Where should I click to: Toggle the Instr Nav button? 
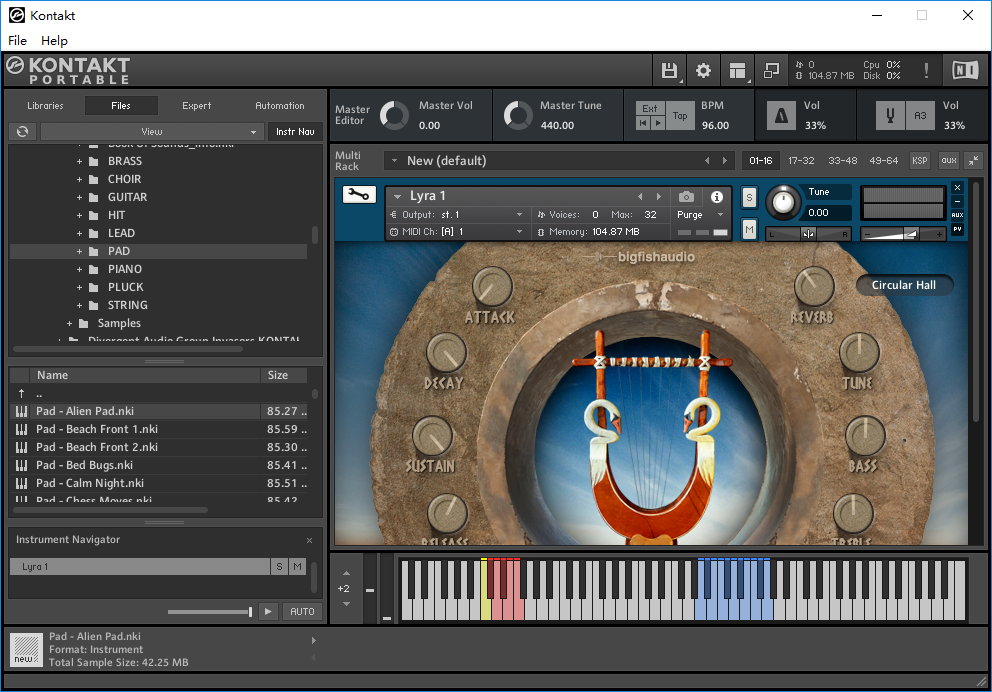coord(295,132)
